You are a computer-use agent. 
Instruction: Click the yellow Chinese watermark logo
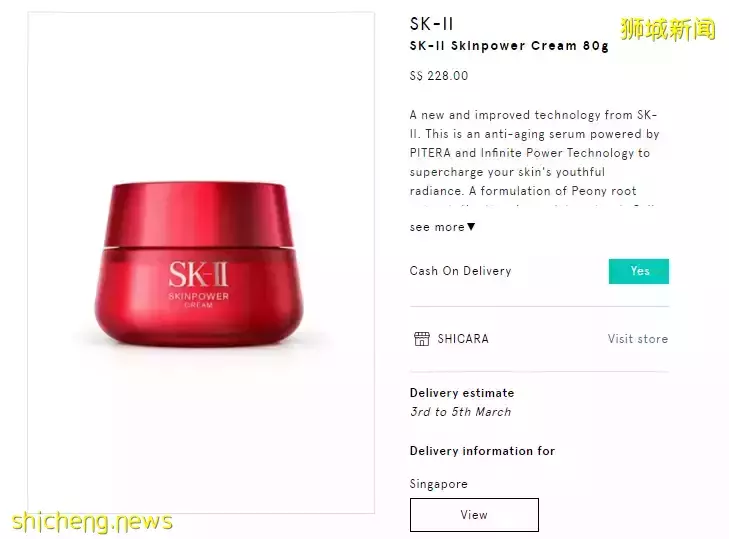pos(668,29)
